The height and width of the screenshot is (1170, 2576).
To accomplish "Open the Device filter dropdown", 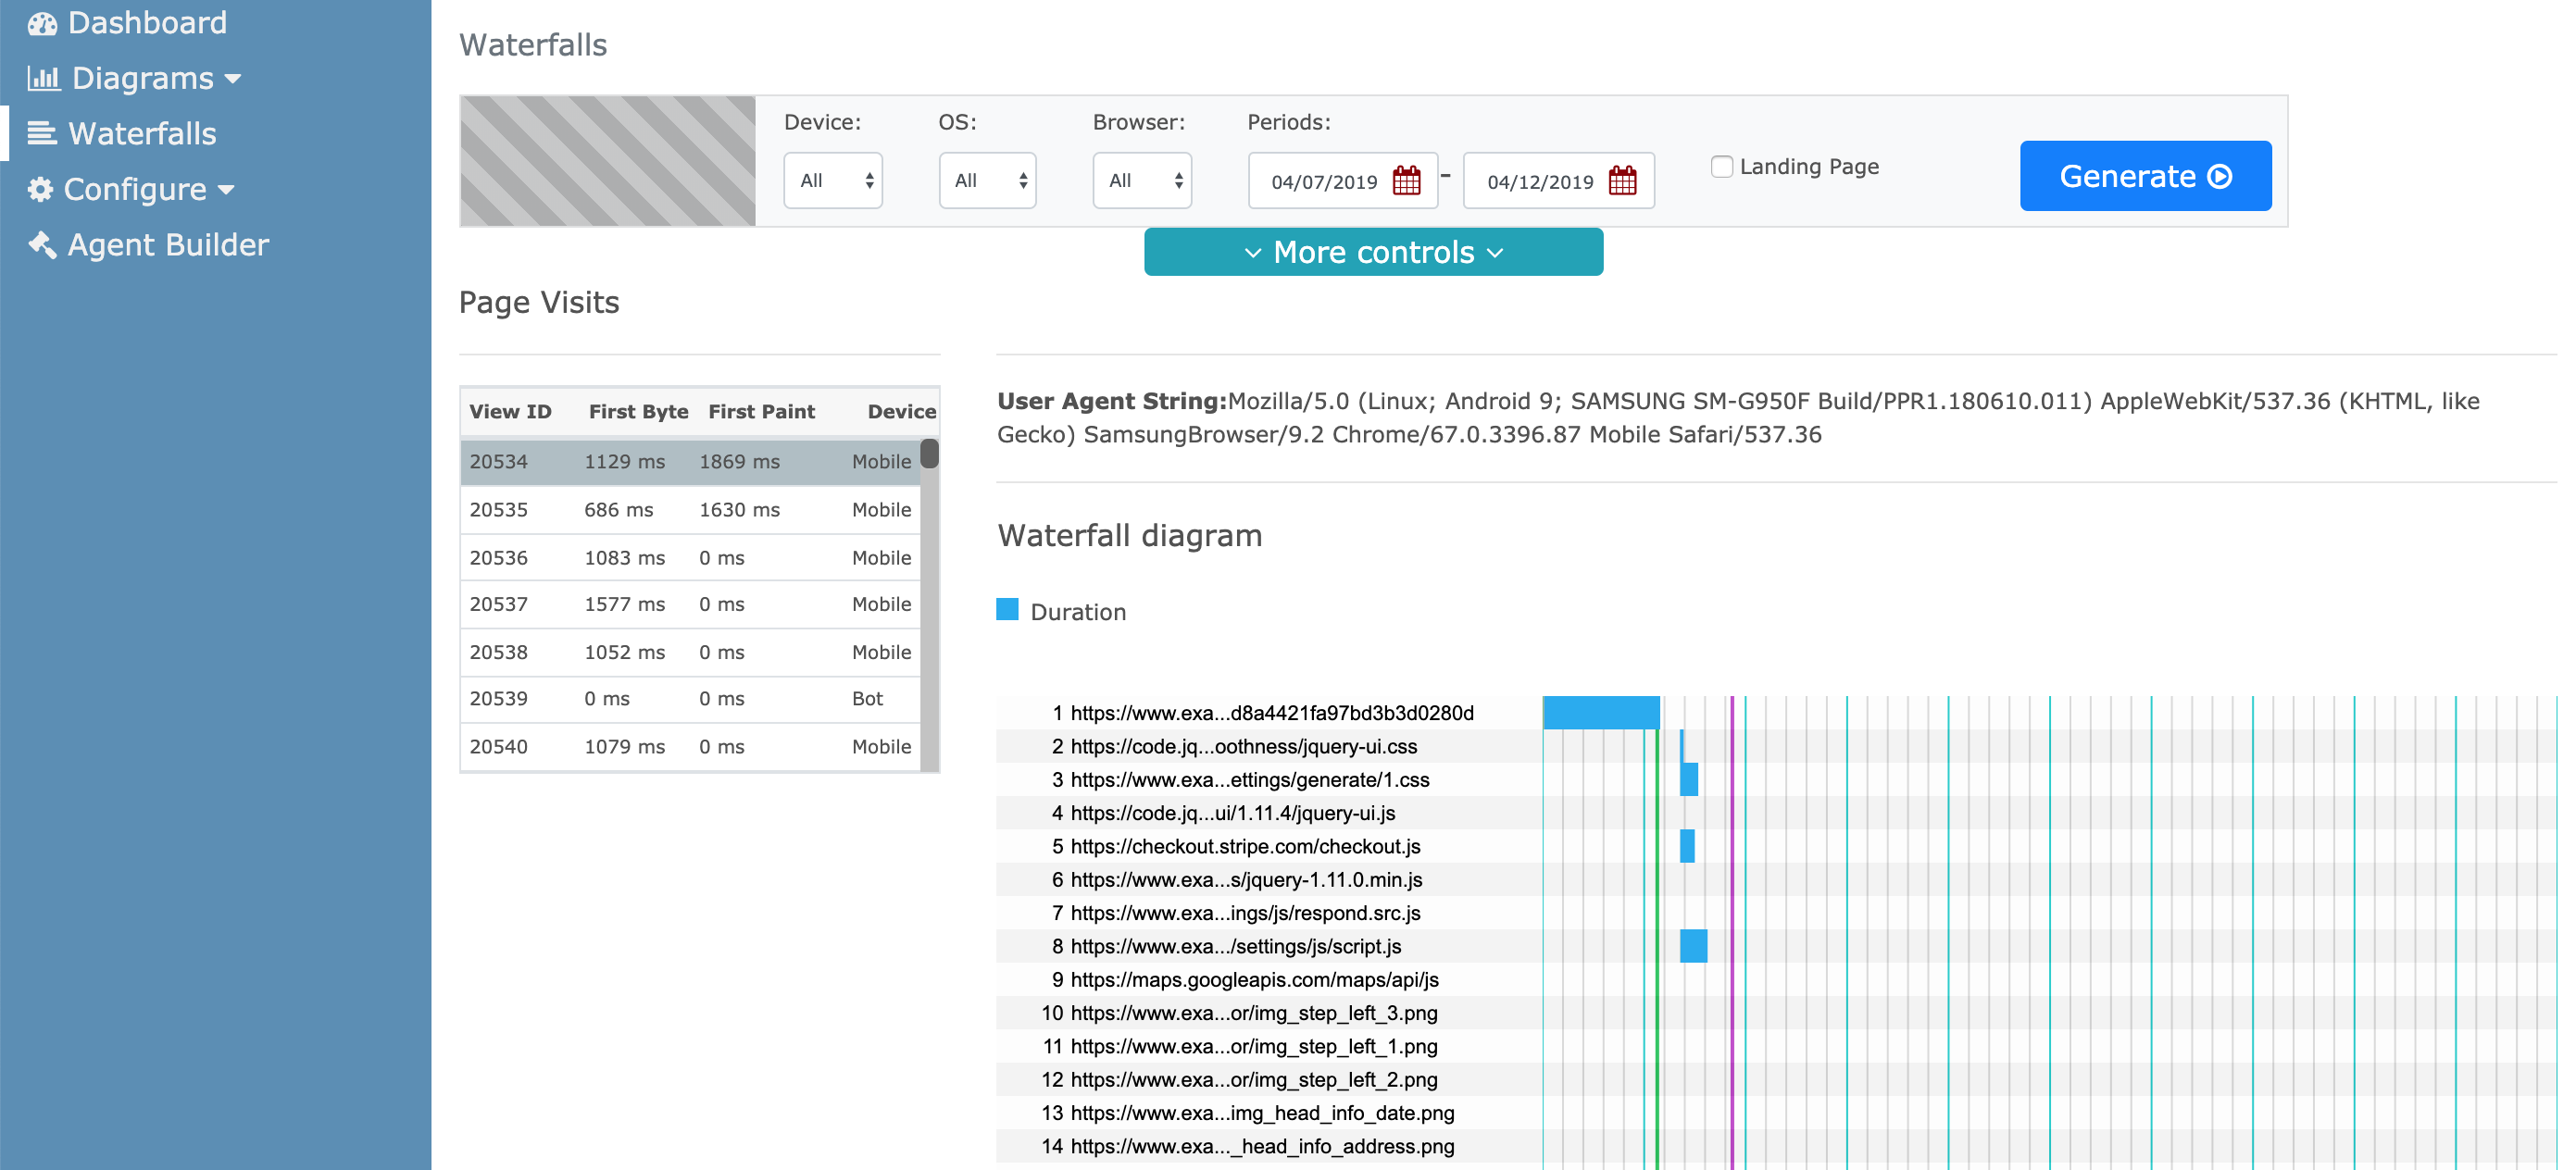I will click(x=833, y=180).
